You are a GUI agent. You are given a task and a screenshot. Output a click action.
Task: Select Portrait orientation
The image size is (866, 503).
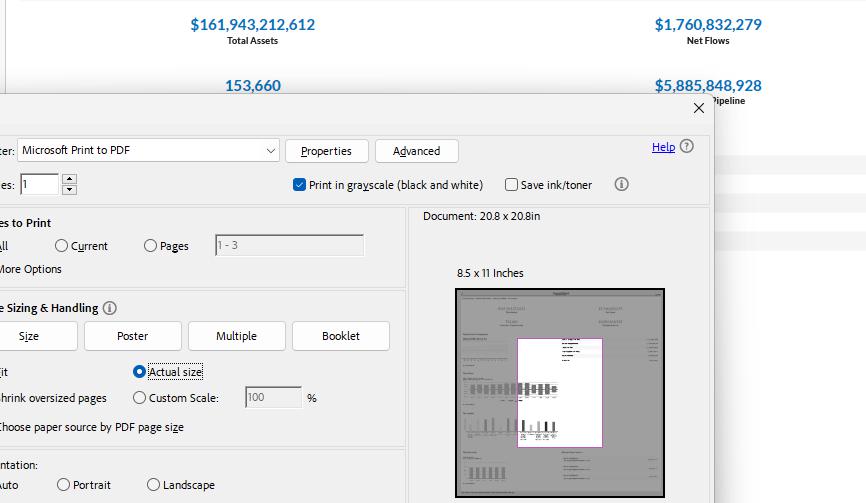coord(63,485)
